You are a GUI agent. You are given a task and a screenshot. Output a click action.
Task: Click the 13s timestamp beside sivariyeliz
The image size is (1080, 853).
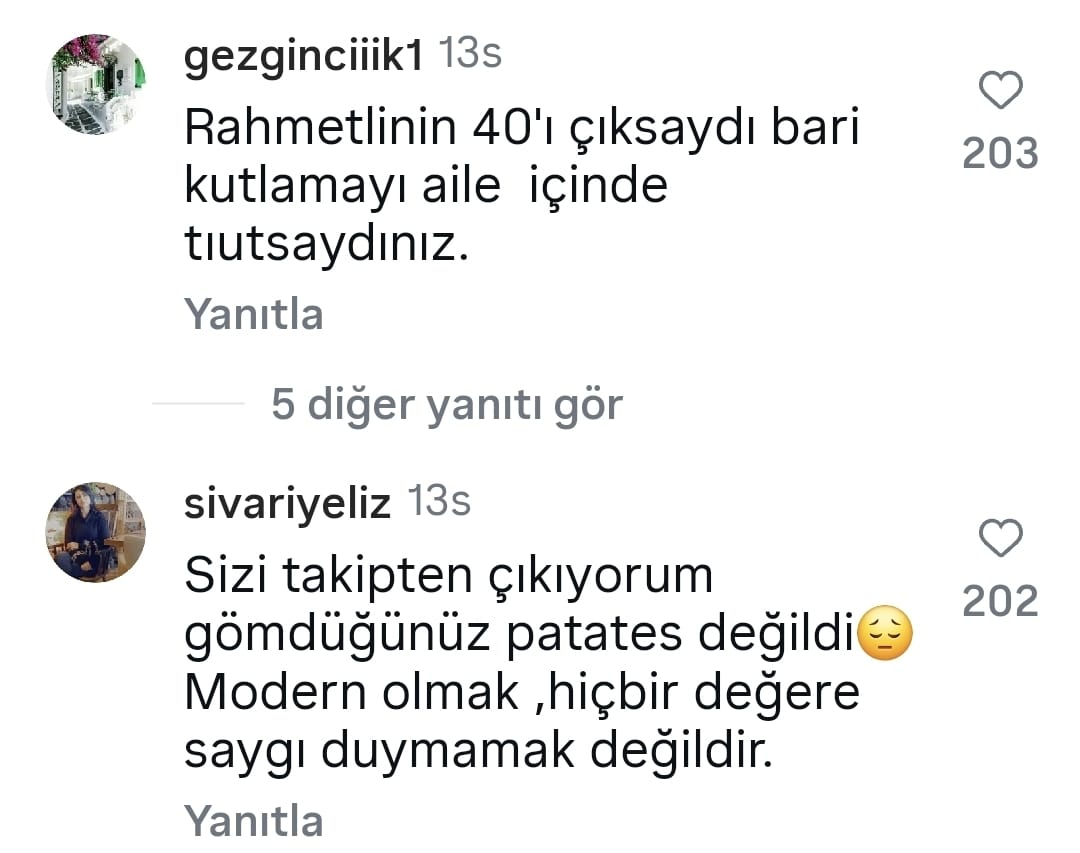point(439,501)
